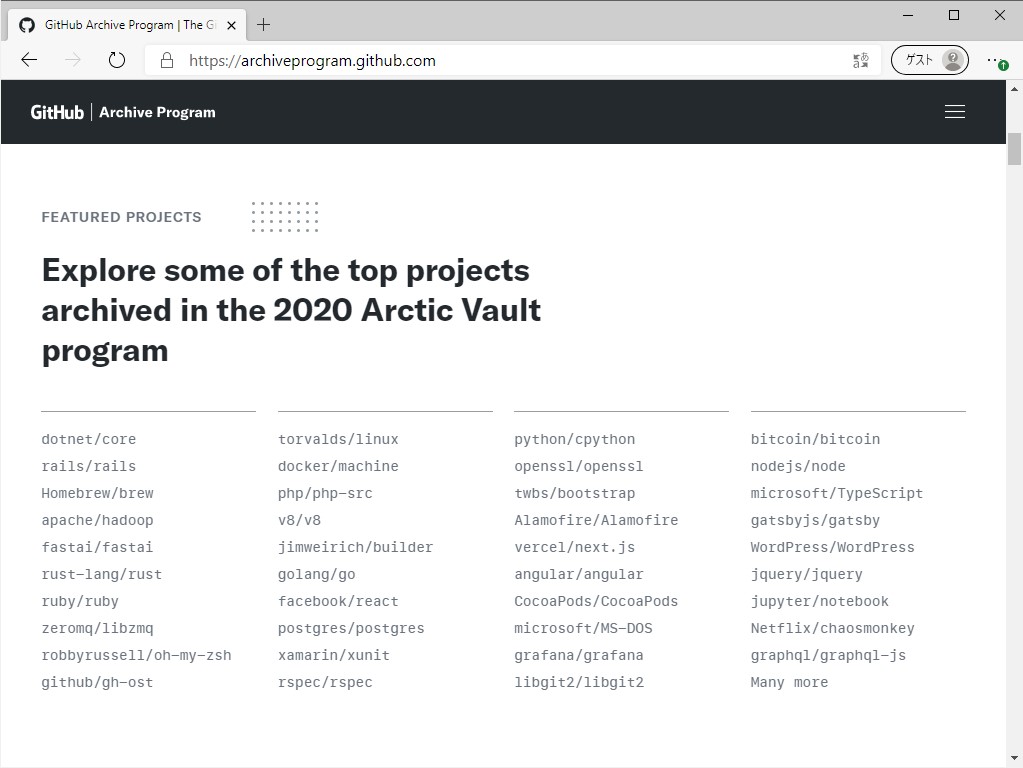Open the hamburger navigation menu
This screenshot has height=768, width=1023.
(954, 111)
